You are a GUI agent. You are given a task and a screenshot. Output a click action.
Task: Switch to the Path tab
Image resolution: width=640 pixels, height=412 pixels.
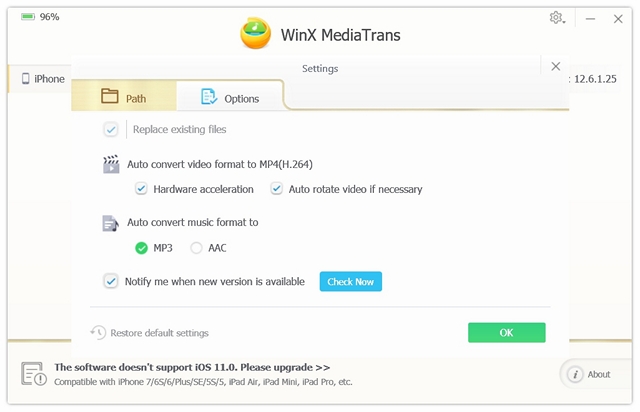124,97
